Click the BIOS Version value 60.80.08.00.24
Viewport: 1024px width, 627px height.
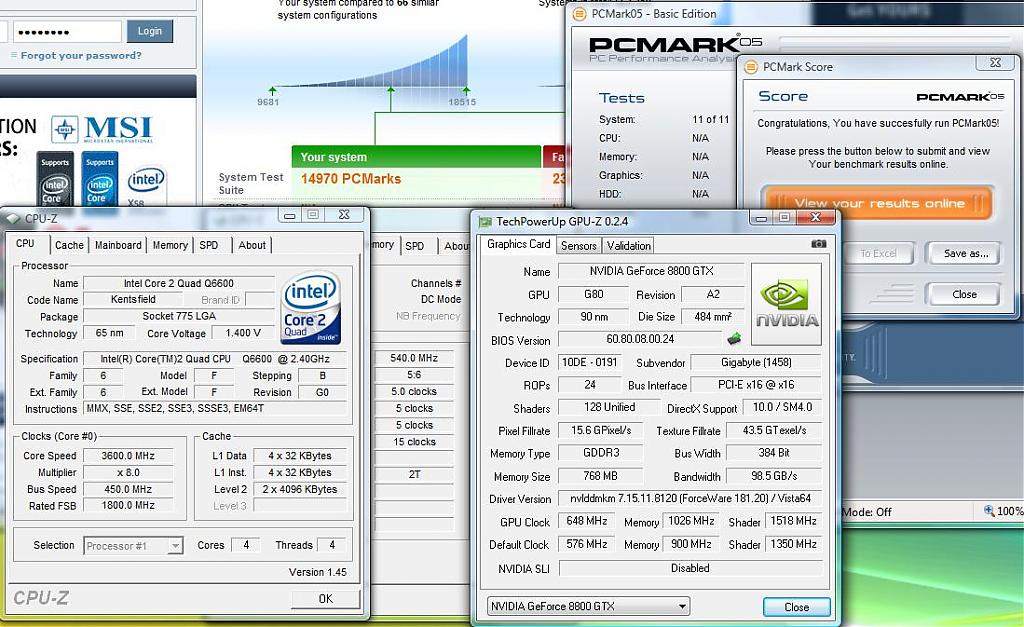click(640, 339)
